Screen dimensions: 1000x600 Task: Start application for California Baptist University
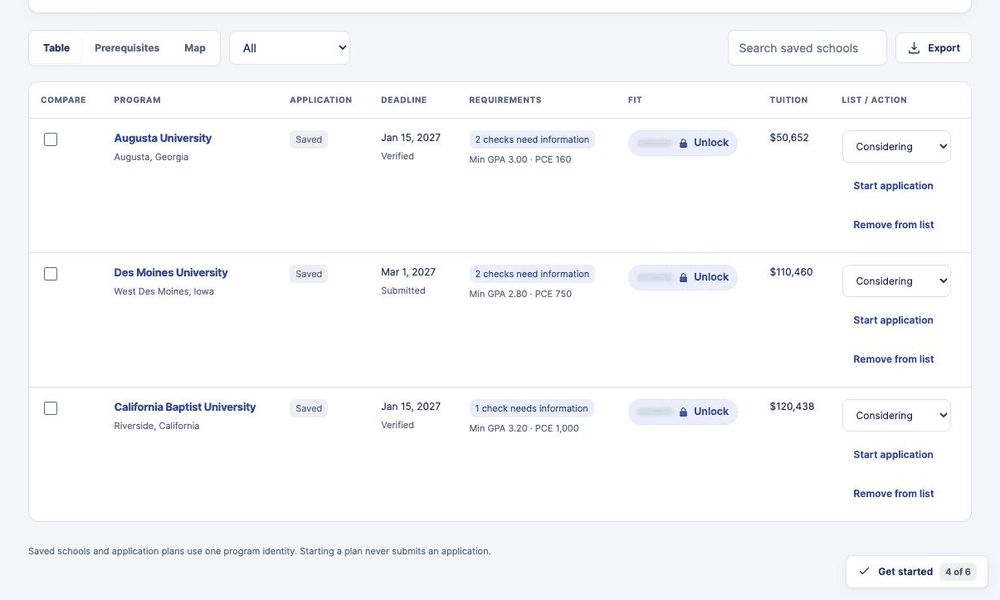coord(893,455)
